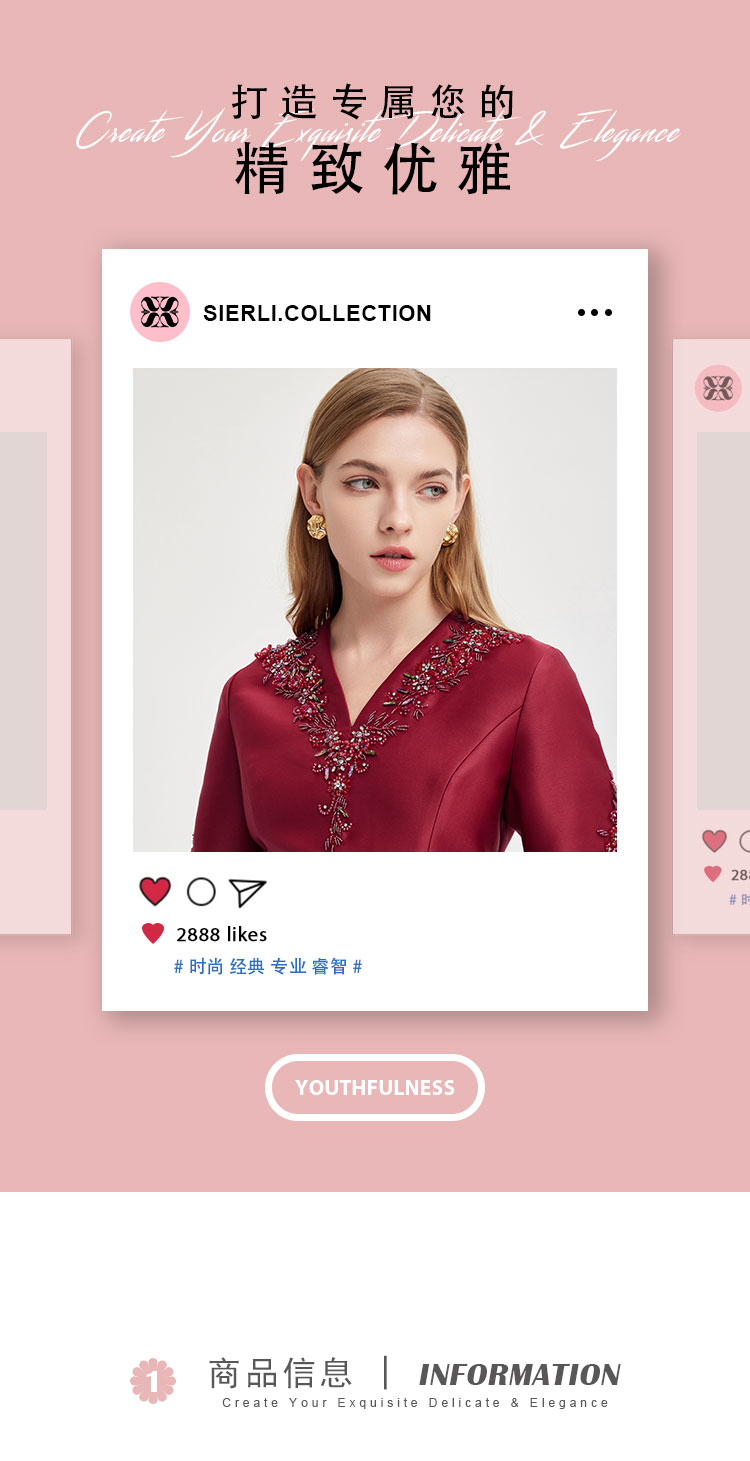Click the pink flower number 1 badge
Image resolution: width=750 pixels, height=1461 pixels.
pos(153,1380)
